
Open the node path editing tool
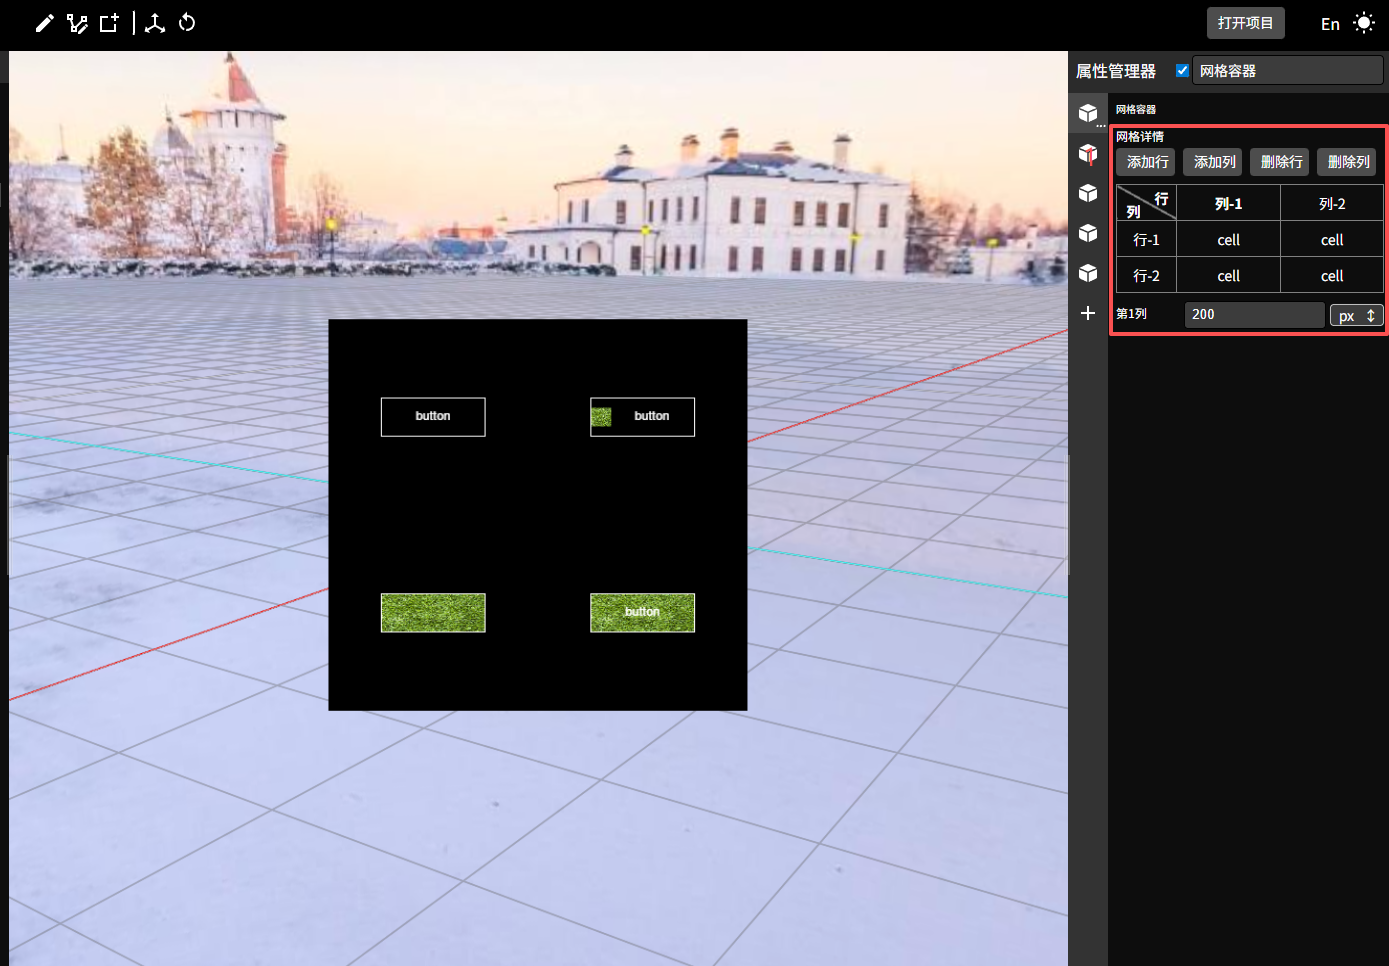pos(77,23)
